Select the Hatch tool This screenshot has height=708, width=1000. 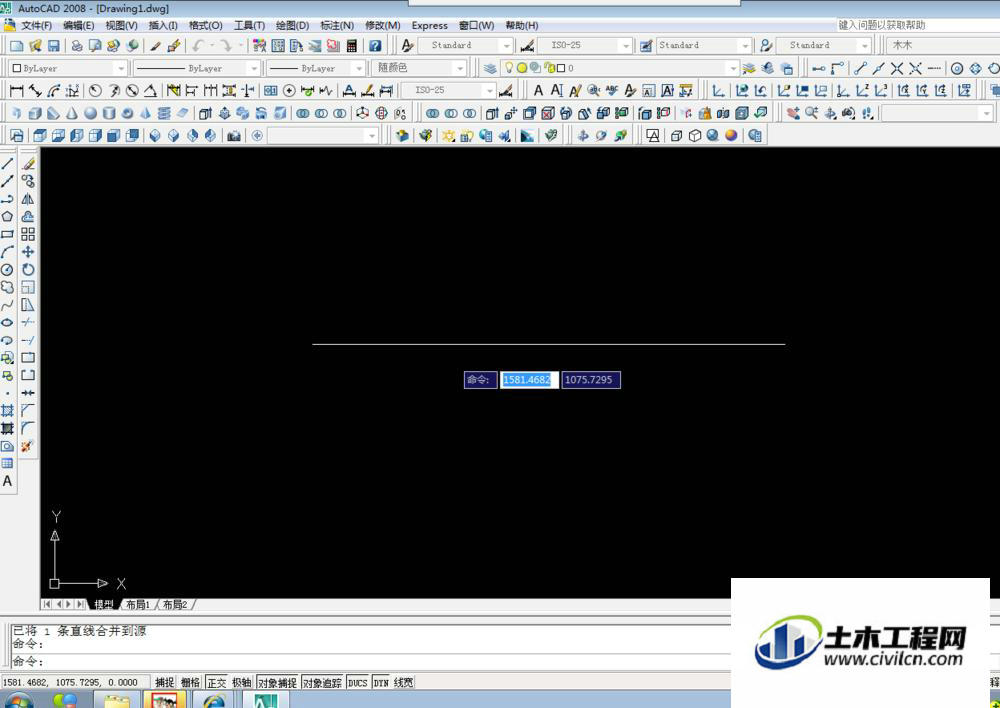[8, 411]
